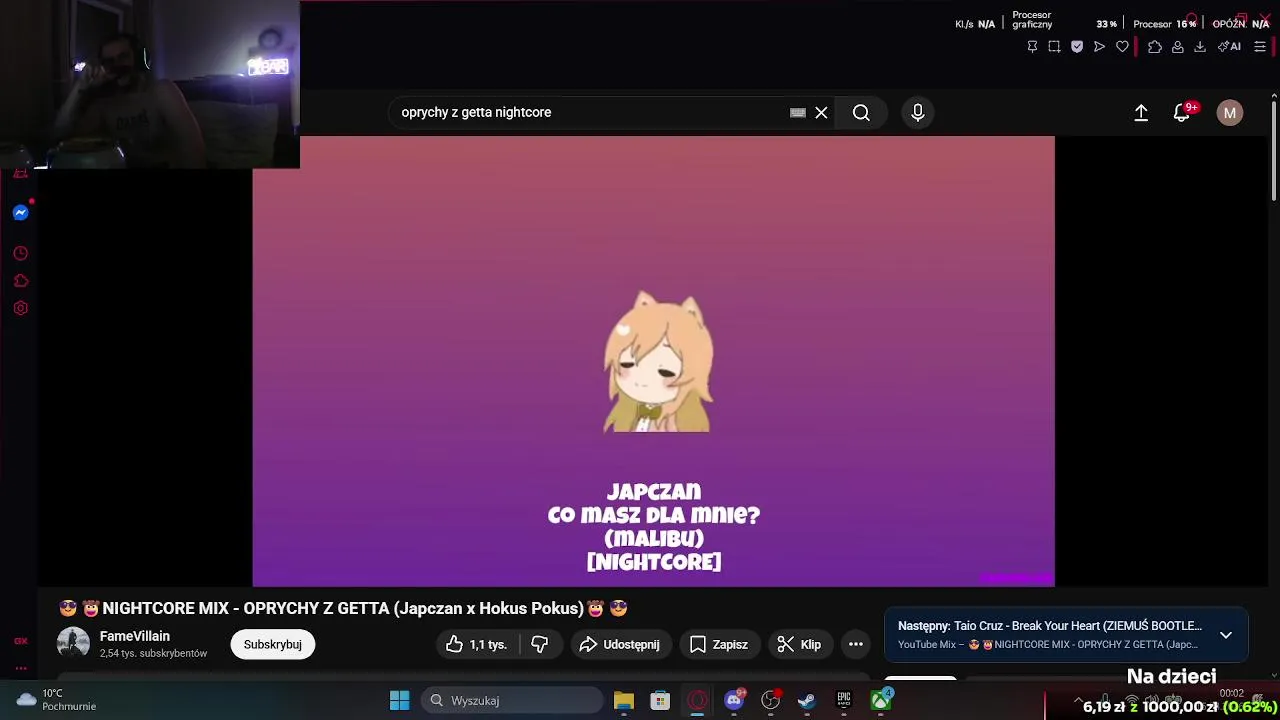1280x720 pixels.
Task: Click the pinboard pin icon in toolbar
Action: pyautogui.click(x=1032, y=47)
